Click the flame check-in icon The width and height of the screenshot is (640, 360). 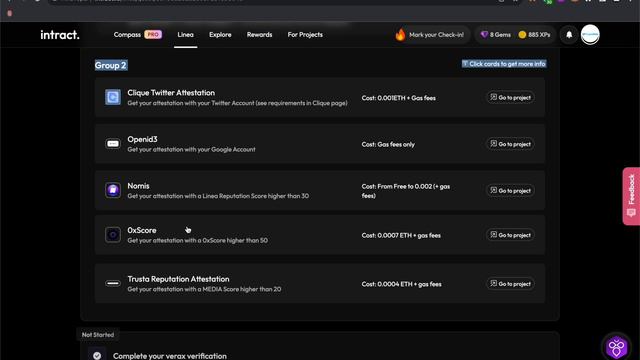coord(400,35)
